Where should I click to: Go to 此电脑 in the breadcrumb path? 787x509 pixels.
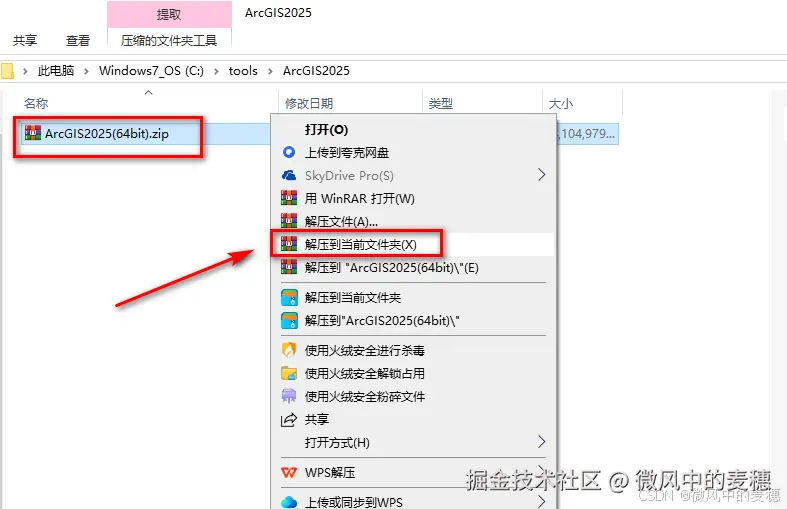coord(56,71)
